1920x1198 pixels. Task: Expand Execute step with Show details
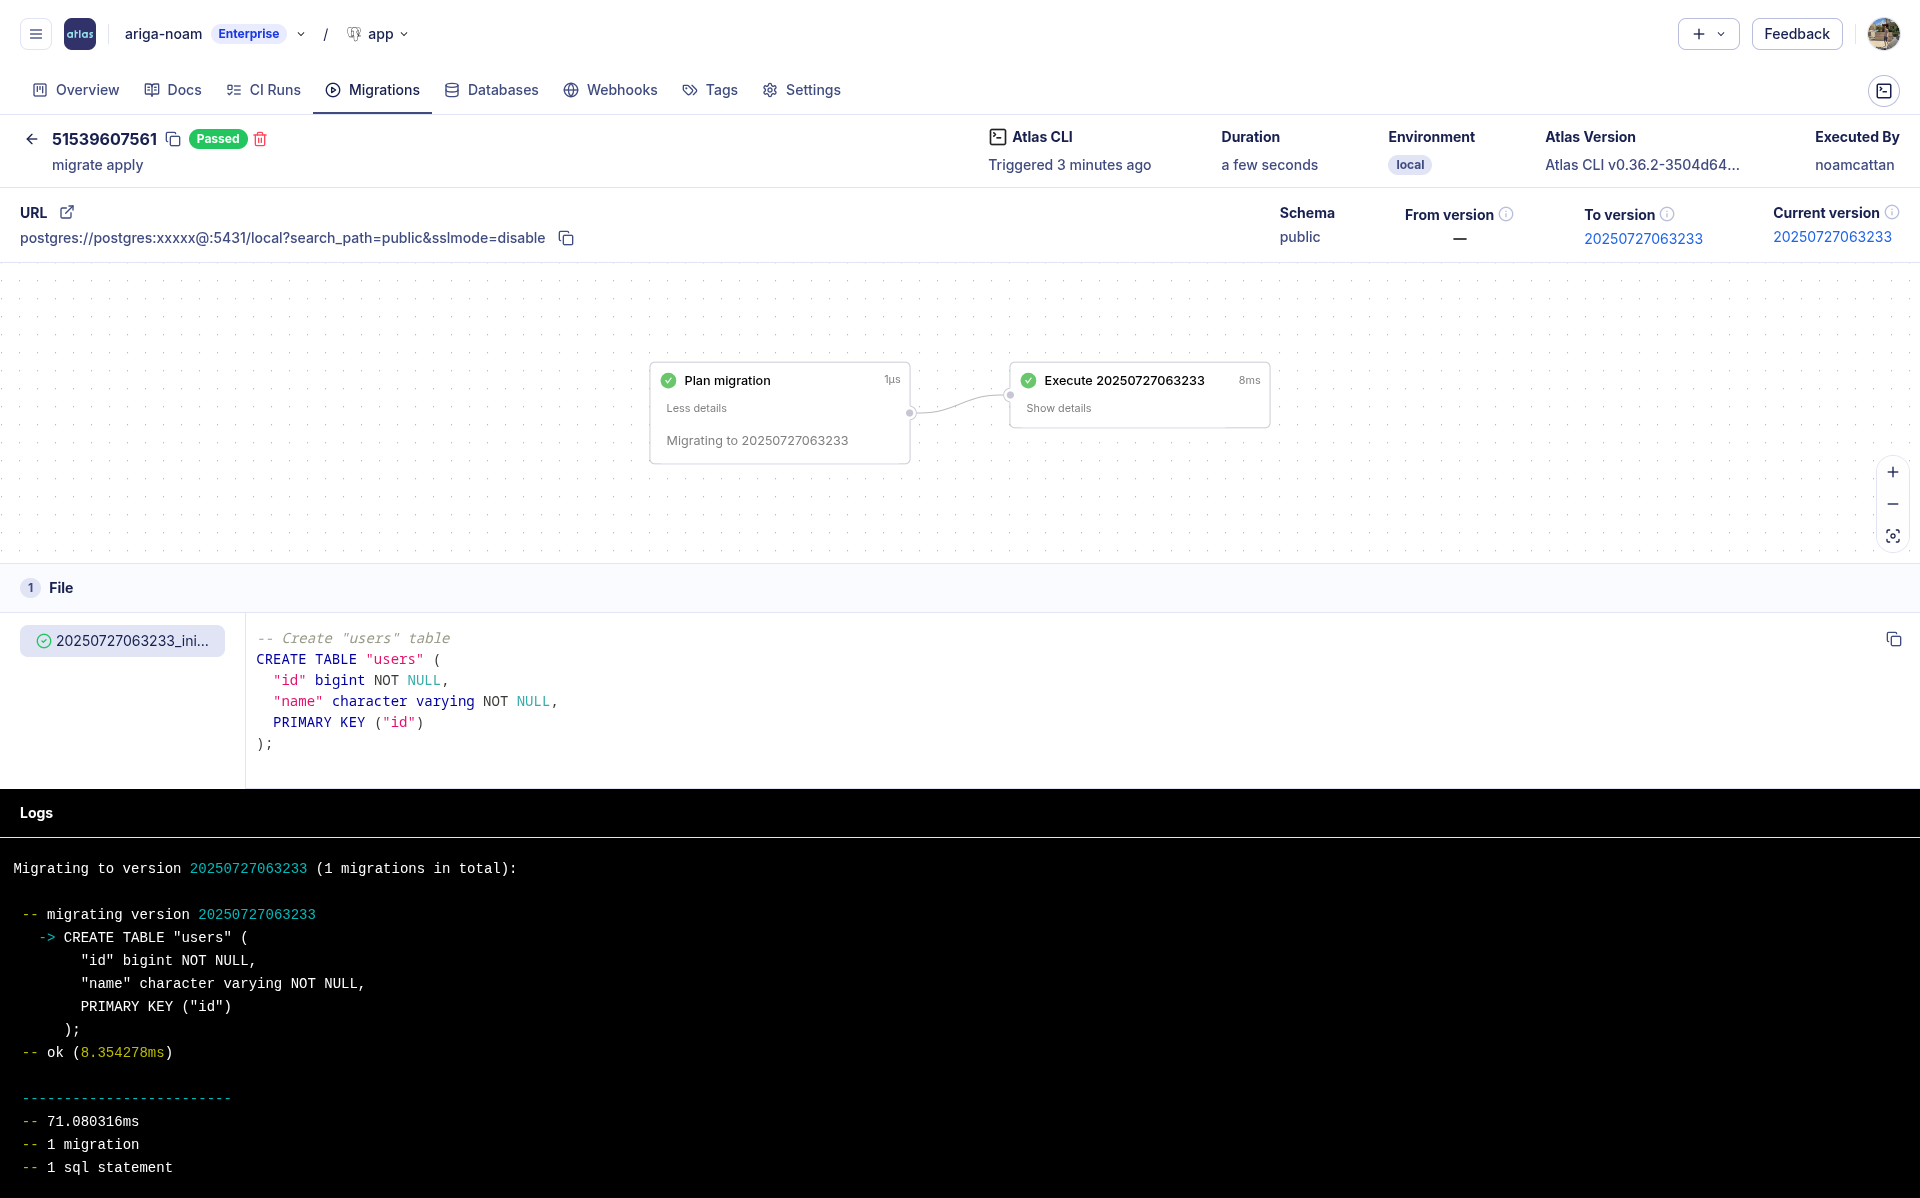click(x=1058, y=408)
